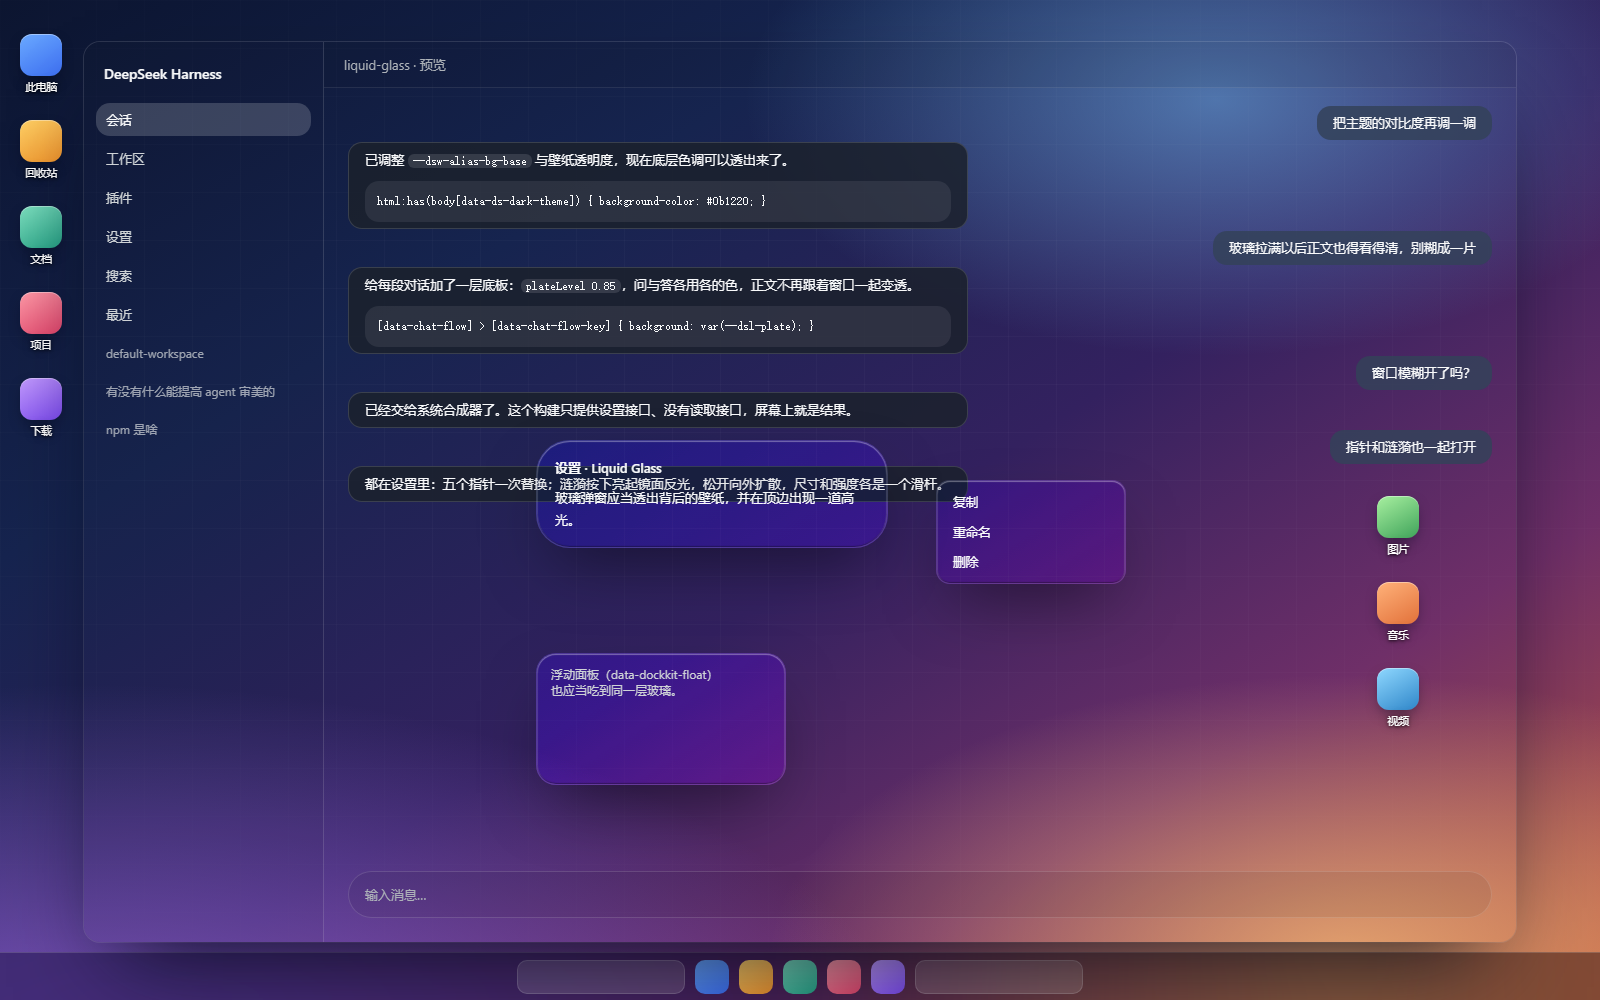Open the 图片 desktop icon
1600x1000 pixels.
click(1398, 525)
